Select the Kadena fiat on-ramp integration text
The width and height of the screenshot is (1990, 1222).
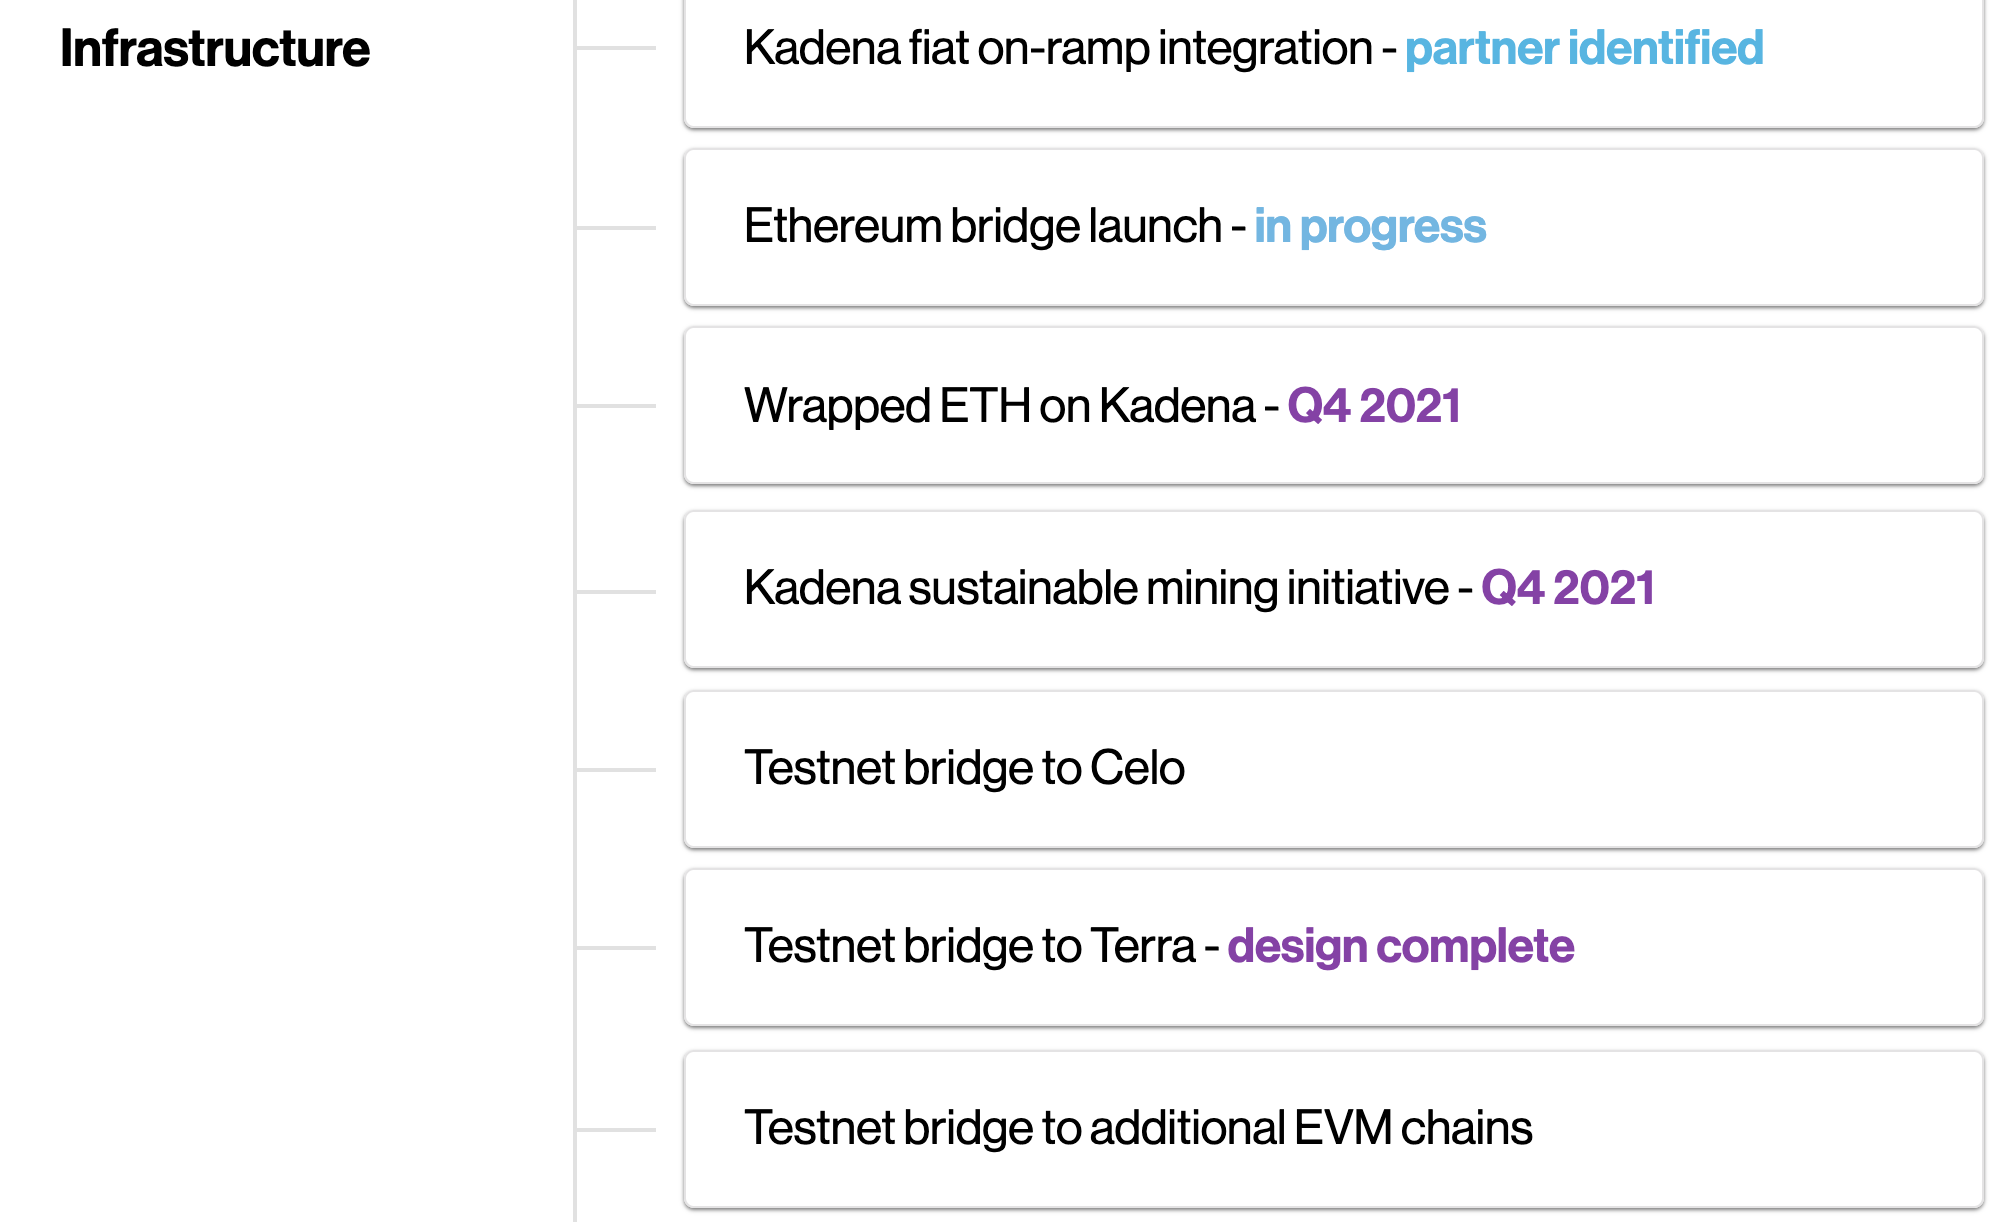tap(1057, 49)
